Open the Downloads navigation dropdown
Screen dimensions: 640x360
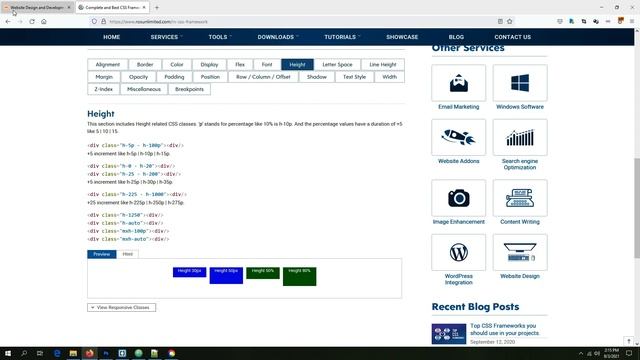[278, 37]
